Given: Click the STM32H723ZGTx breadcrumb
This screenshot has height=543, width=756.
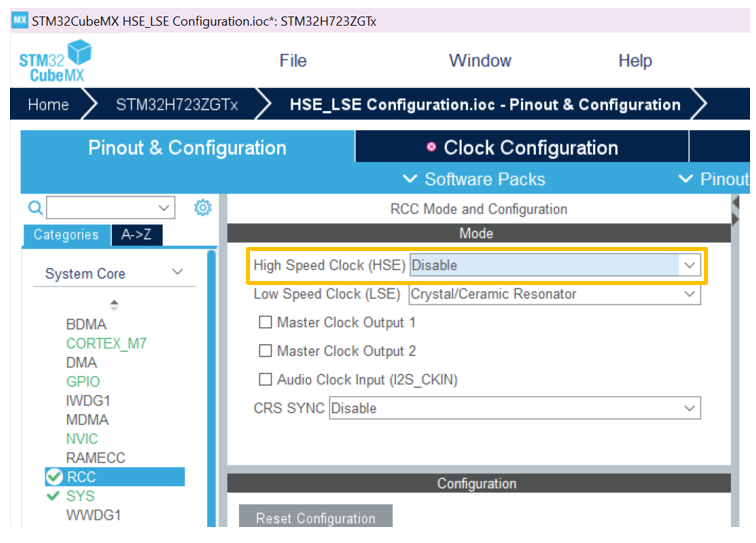Looking at the screenshot, I should (177, 105).
